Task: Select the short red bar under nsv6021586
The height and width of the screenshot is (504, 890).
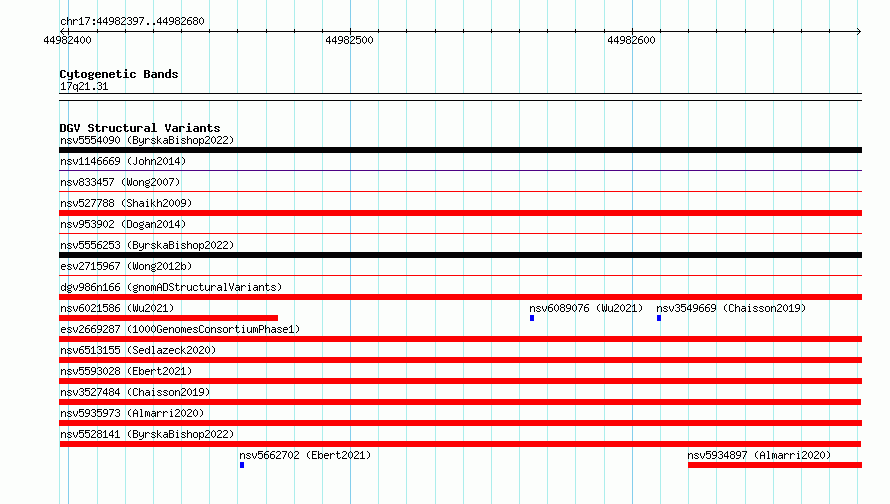Action: tap(169, 318)
